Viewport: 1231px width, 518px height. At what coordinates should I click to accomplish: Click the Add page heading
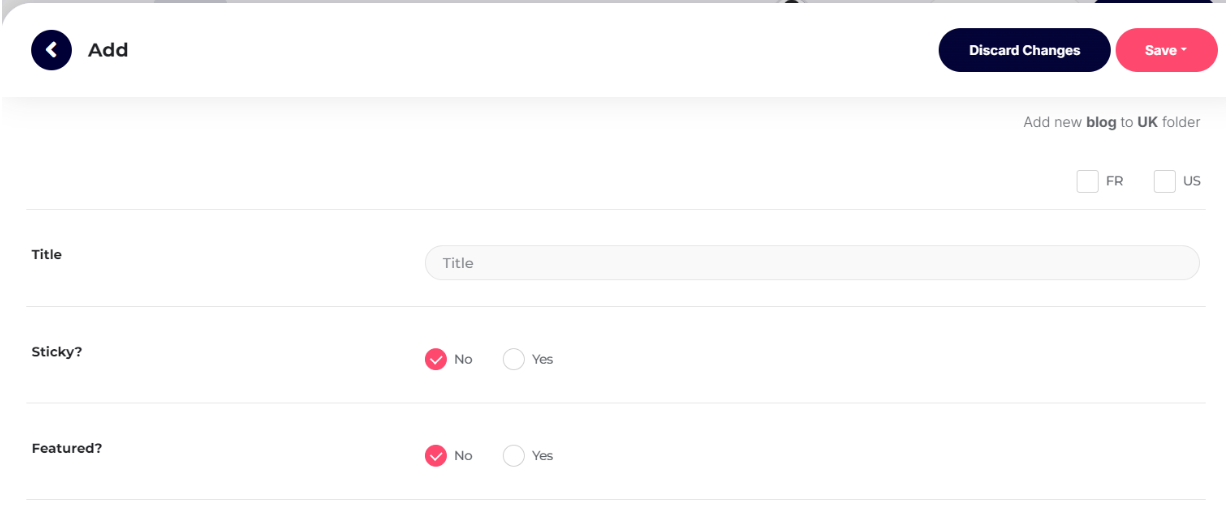point(108,50)
